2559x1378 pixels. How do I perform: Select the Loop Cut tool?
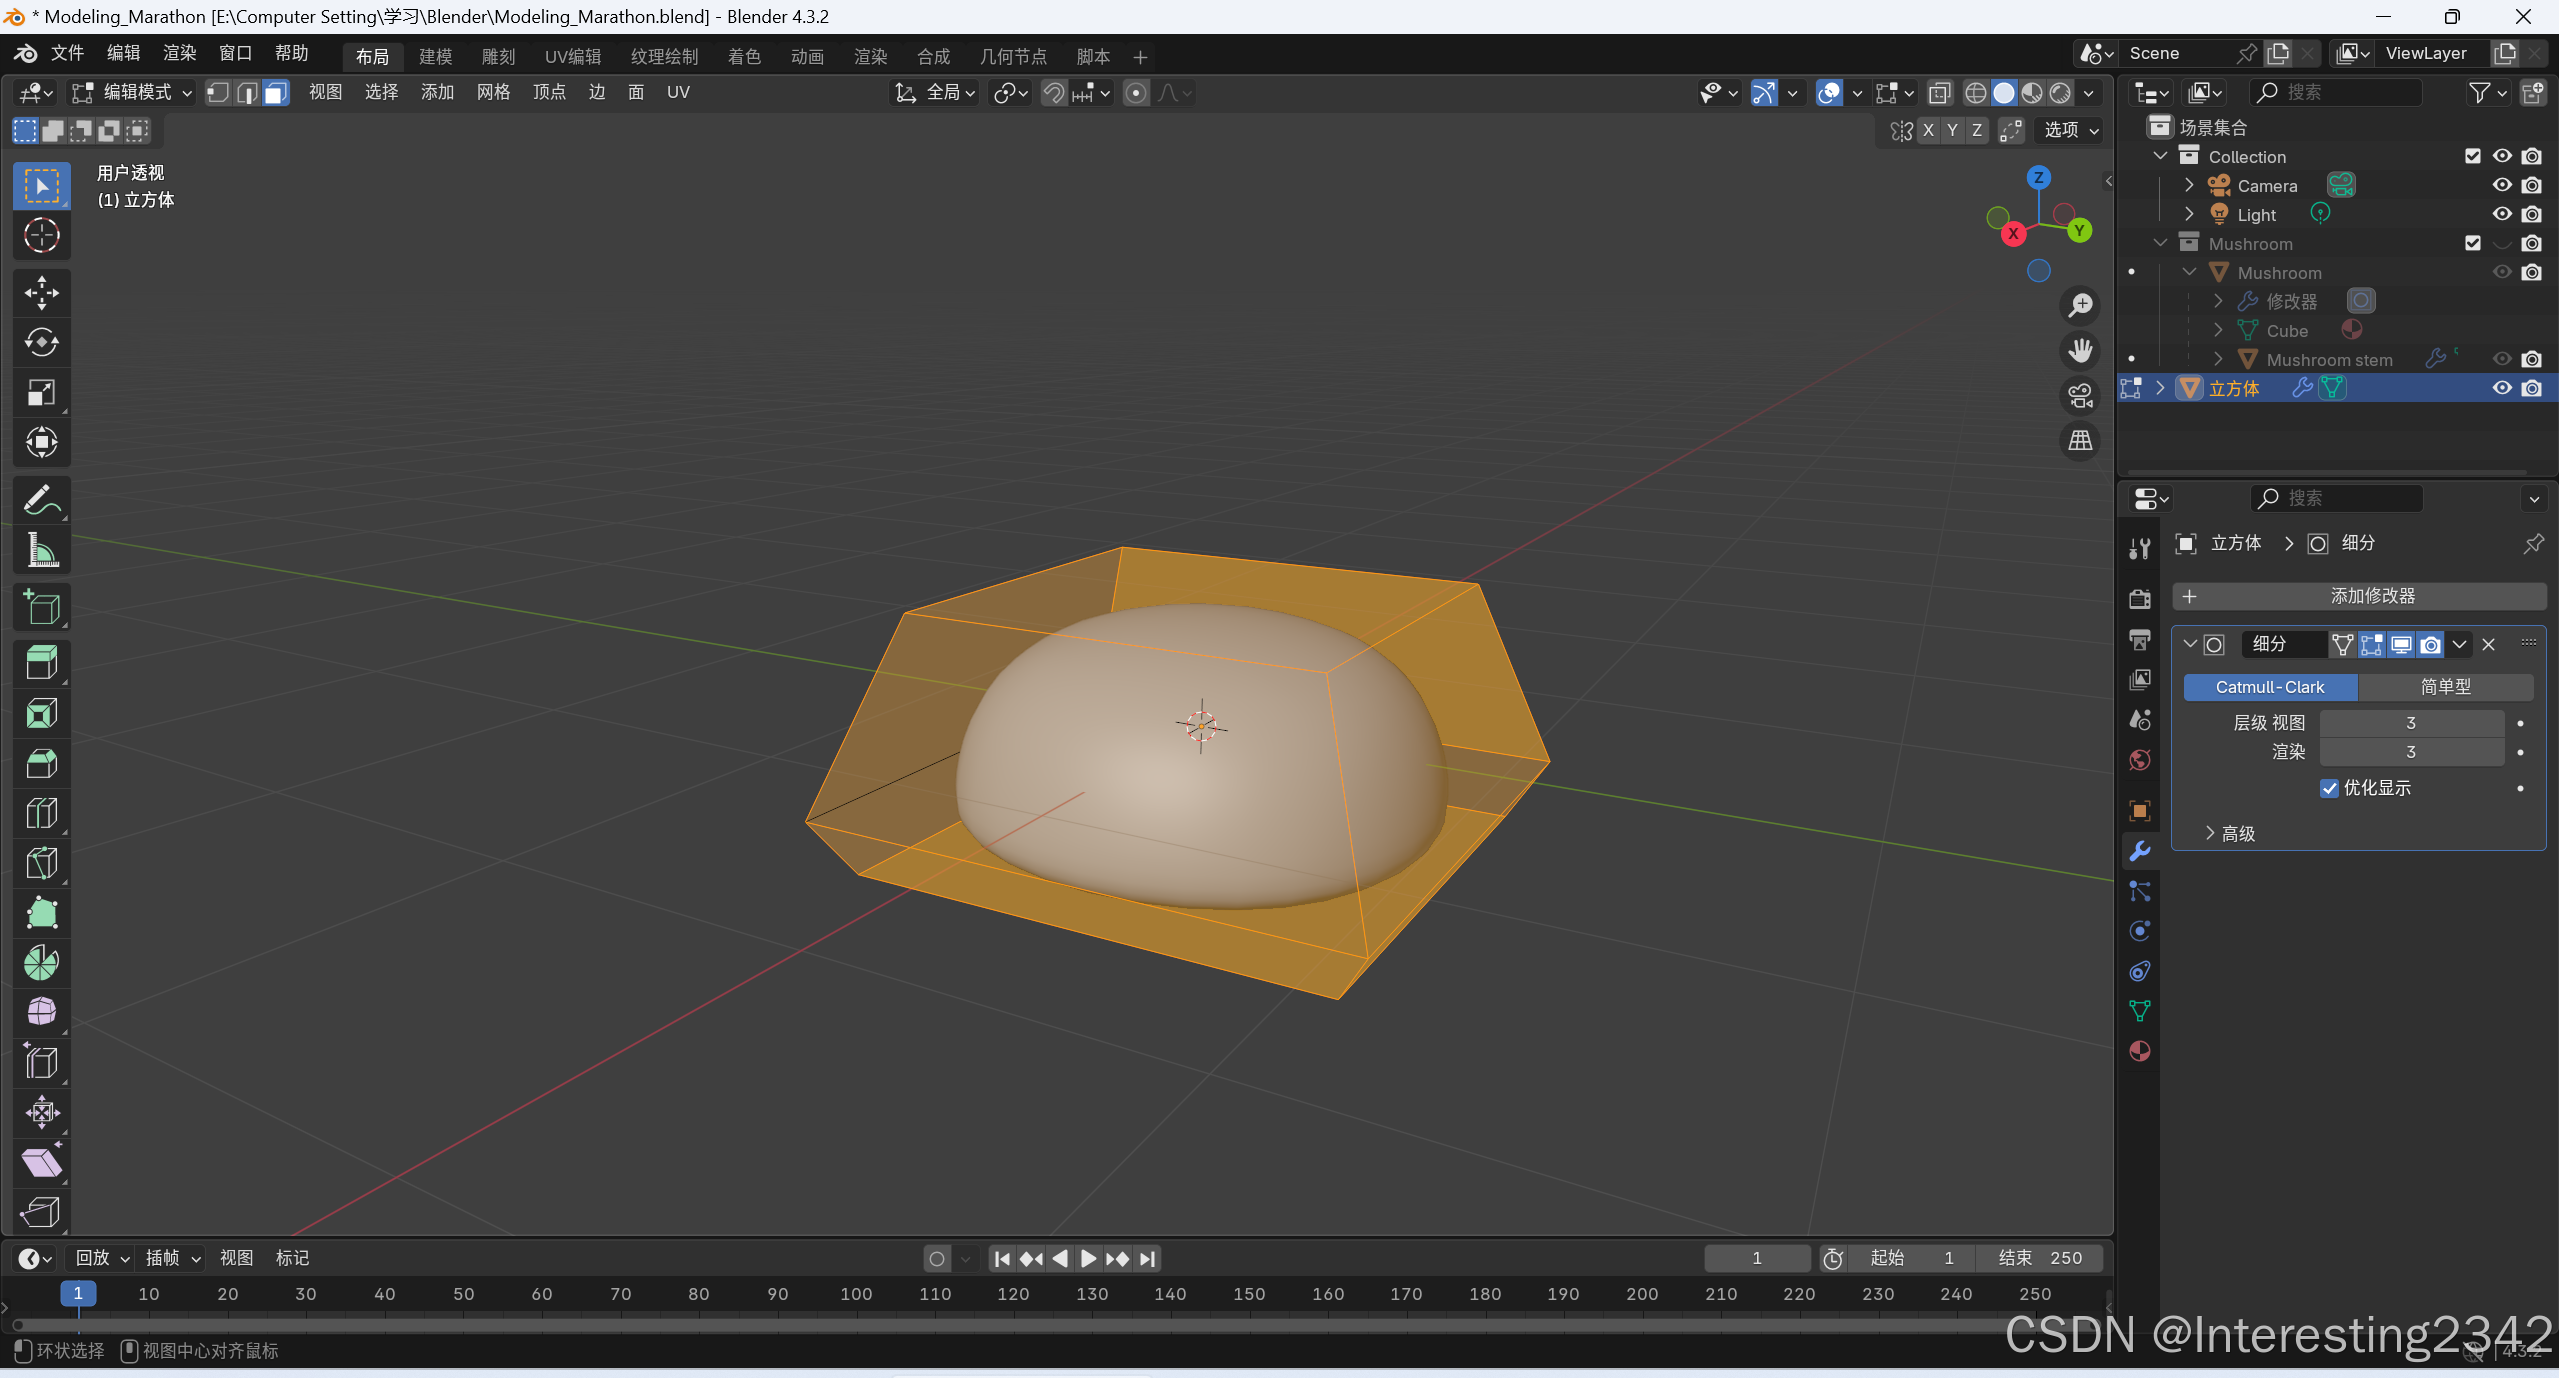pyautogui.click(x=41, y=813)
